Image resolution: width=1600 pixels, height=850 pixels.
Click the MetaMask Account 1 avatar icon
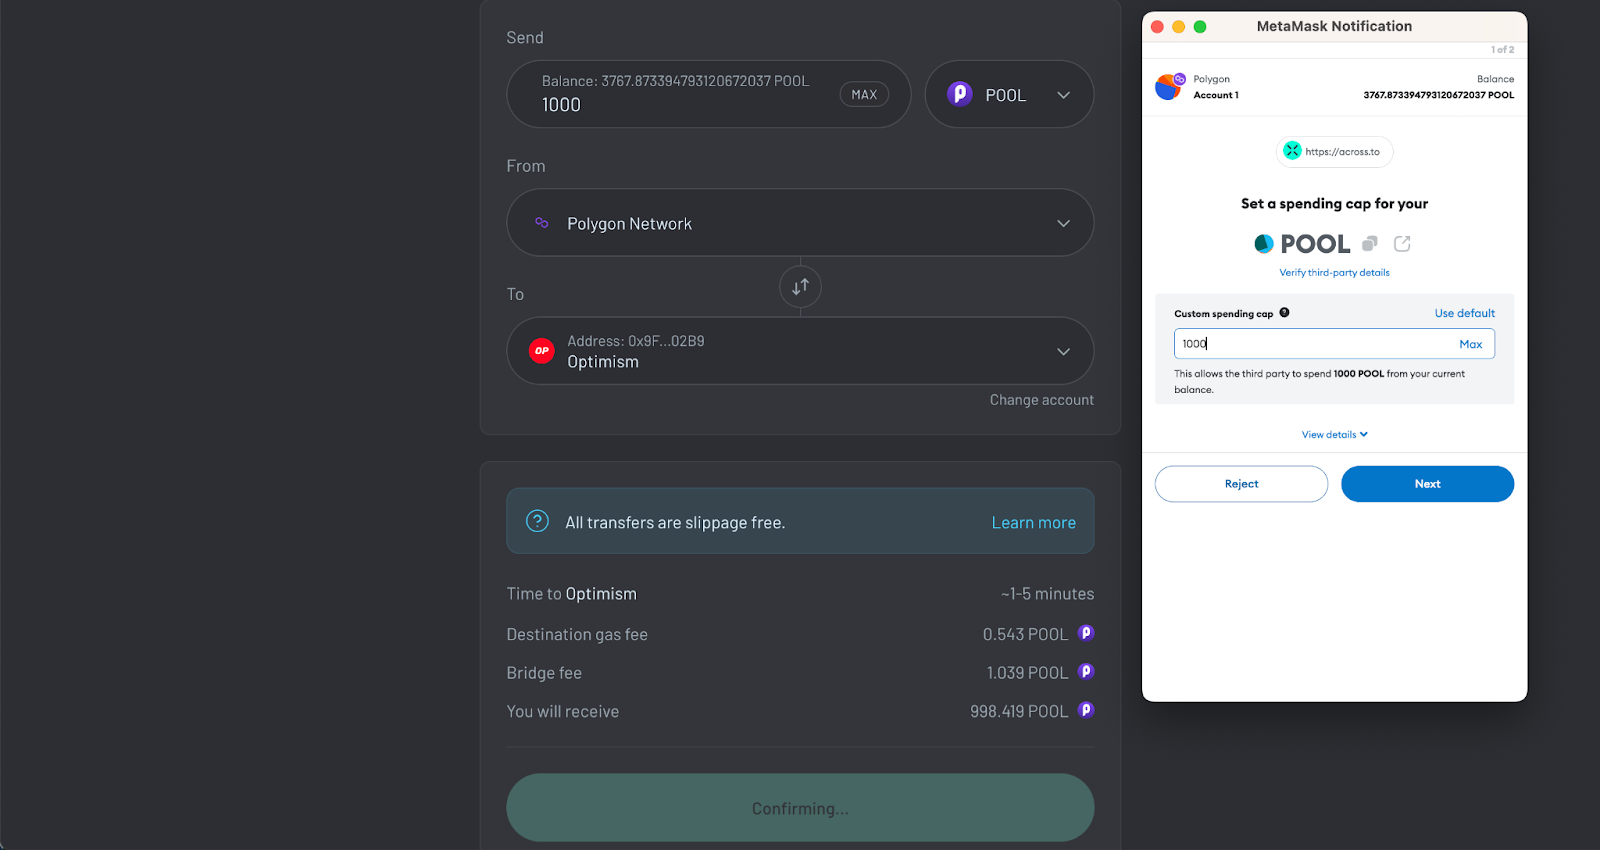pos(1168,87)
